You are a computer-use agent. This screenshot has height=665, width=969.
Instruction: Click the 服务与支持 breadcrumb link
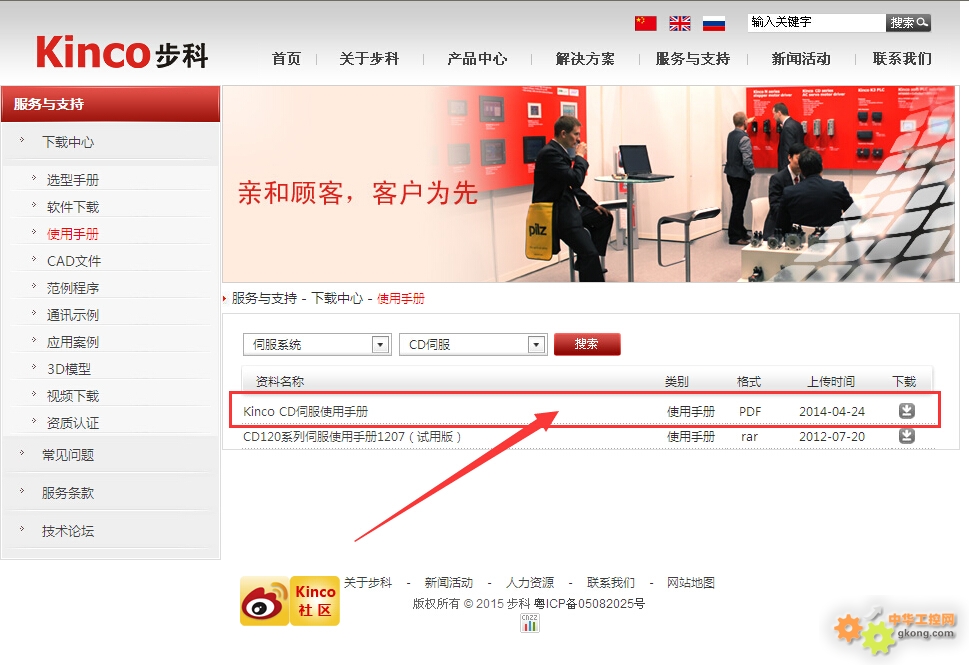point(264,299)
